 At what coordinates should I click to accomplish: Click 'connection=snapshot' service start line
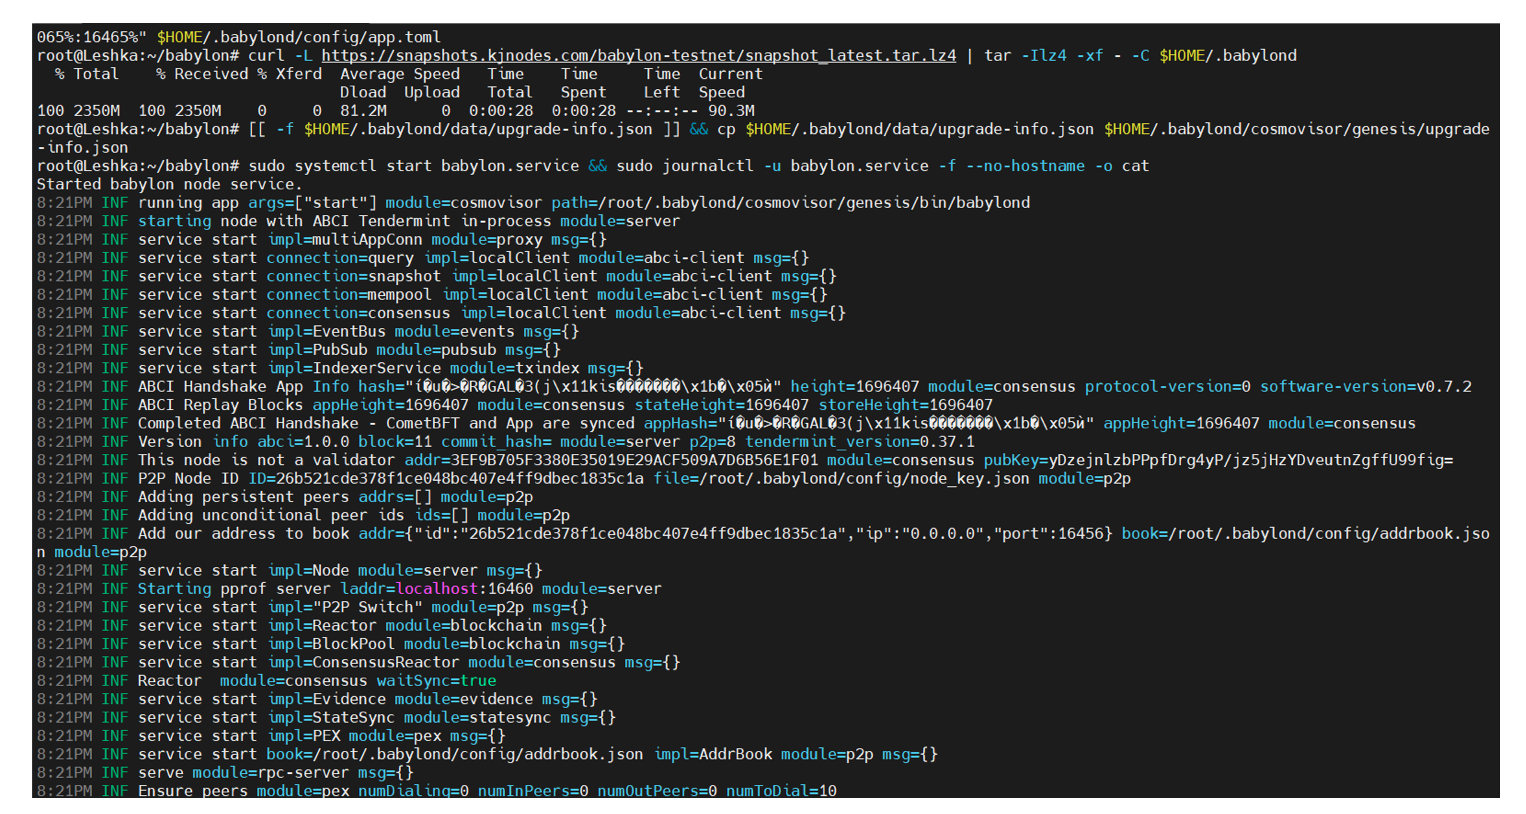tap(437, 276)
